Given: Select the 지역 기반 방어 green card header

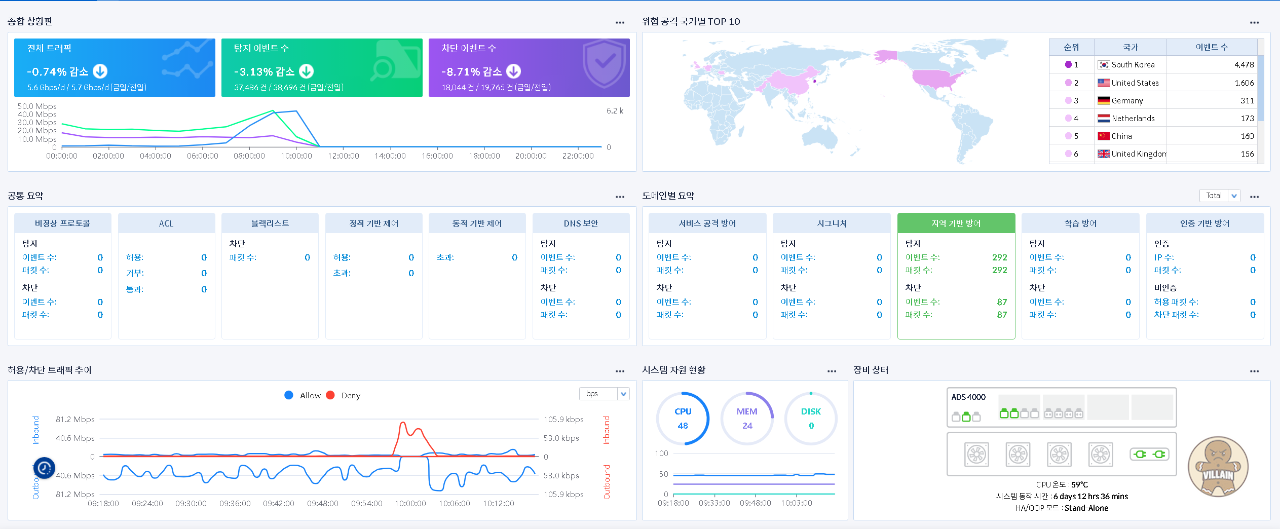Looking at the screenshot, I should 956,223.
